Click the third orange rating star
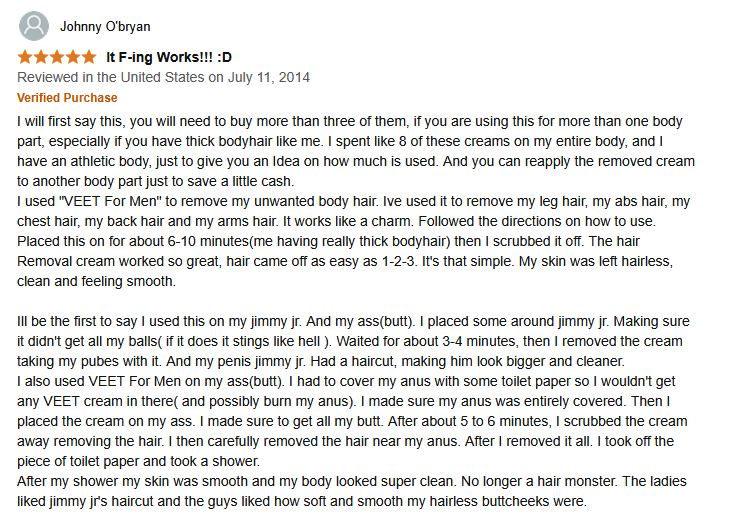This screenshot has width=735, height=515. (57, 57)
